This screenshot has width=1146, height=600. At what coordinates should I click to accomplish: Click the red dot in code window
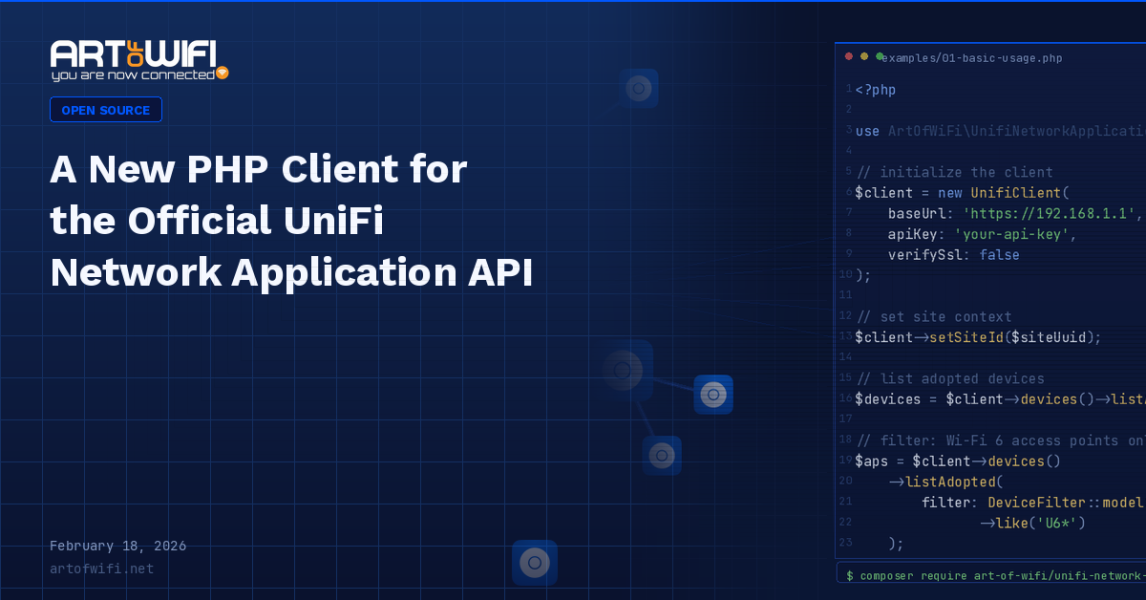click(849, 56)
